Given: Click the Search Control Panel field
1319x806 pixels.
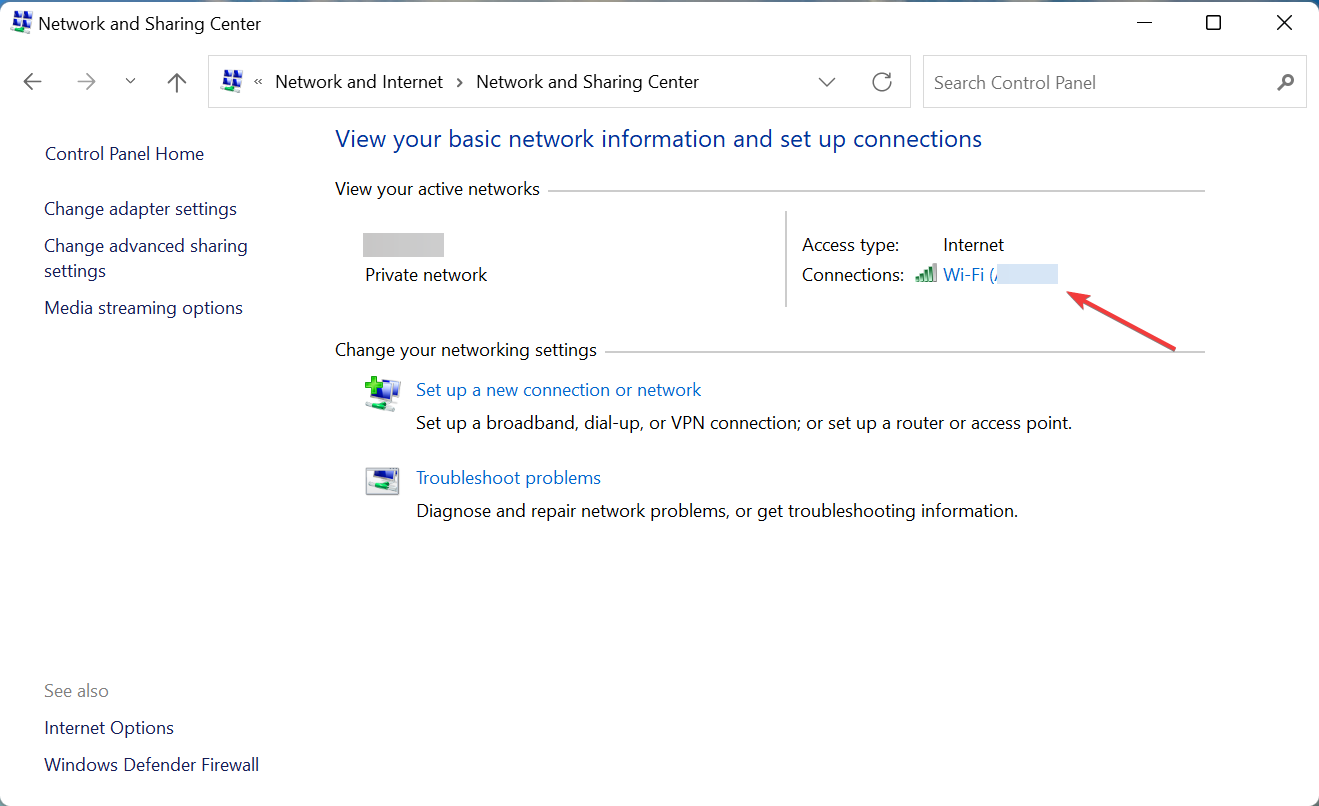Looking at the screenshot, I should (1100, 82).
